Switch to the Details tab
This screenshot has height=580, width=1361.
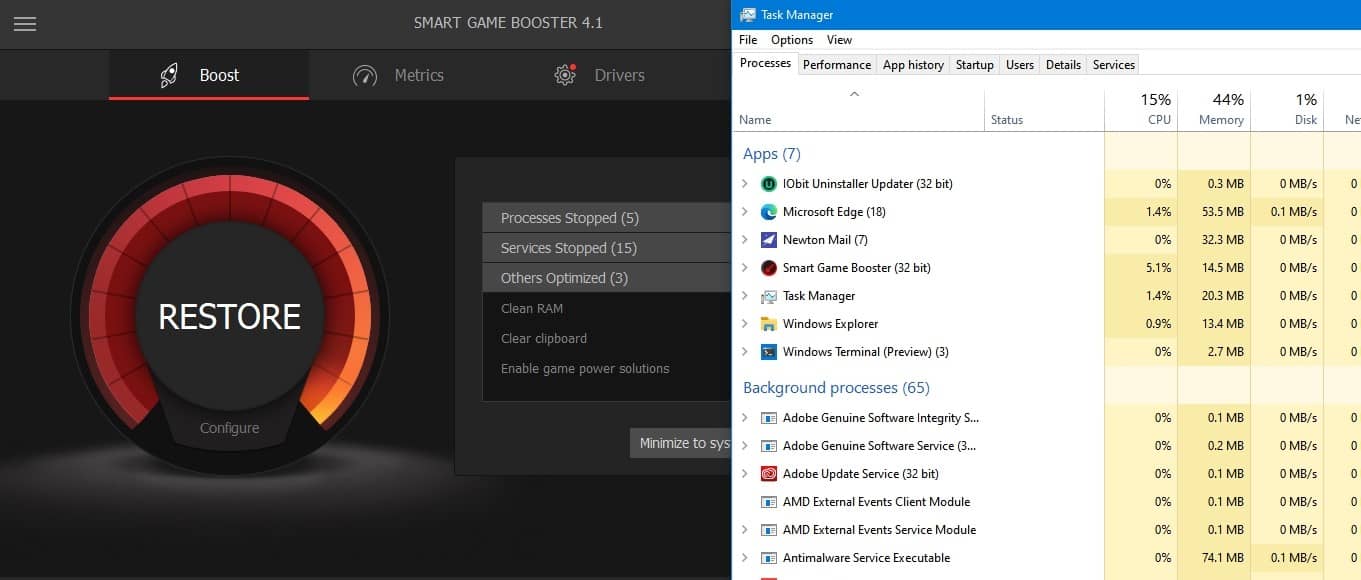pos(1063,65)
